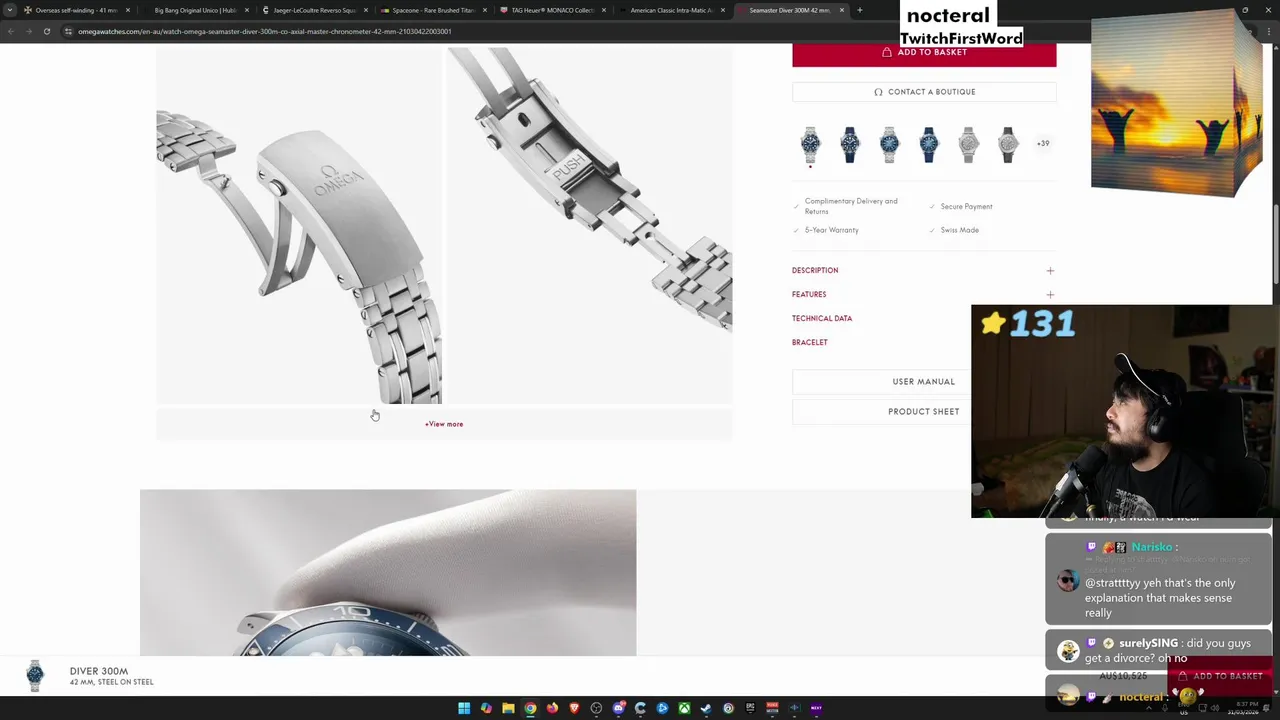The image size is (1280, 720).
Task: Select the third watch variant thumbnail
Action: coord(889,144)
